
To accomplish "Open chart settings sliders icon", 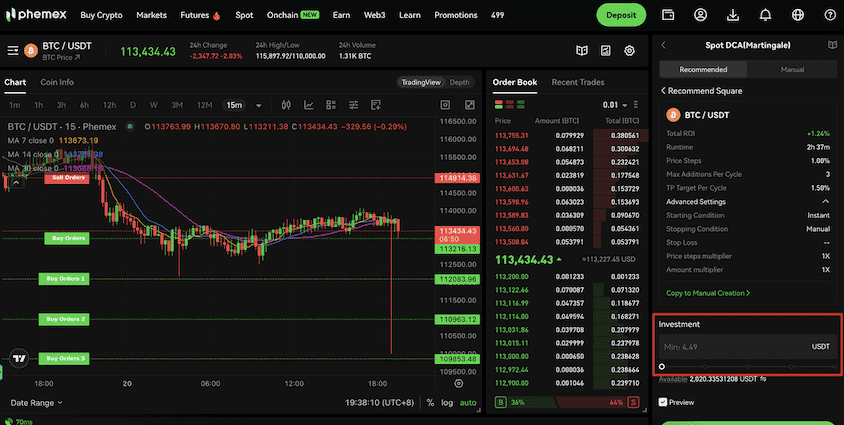I will [353, 105].
